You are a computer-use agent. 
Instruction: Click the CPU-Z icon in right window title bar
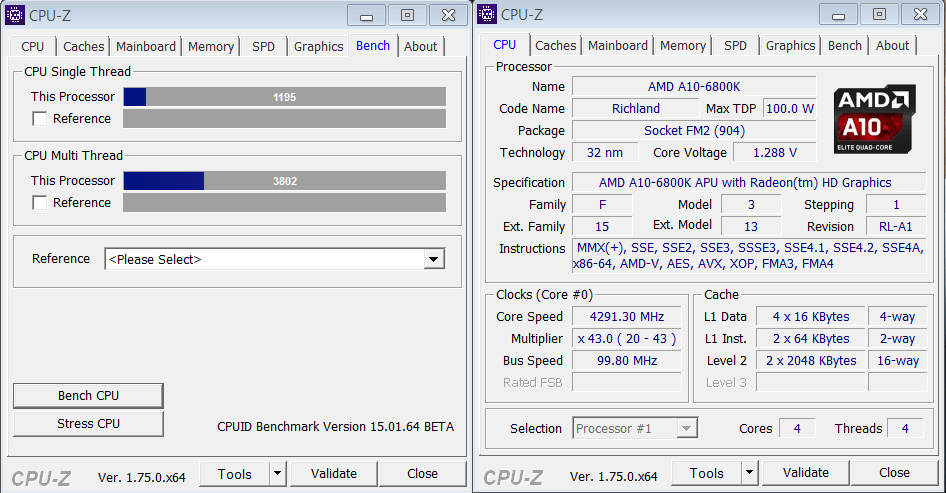click(x=487, y=15)
